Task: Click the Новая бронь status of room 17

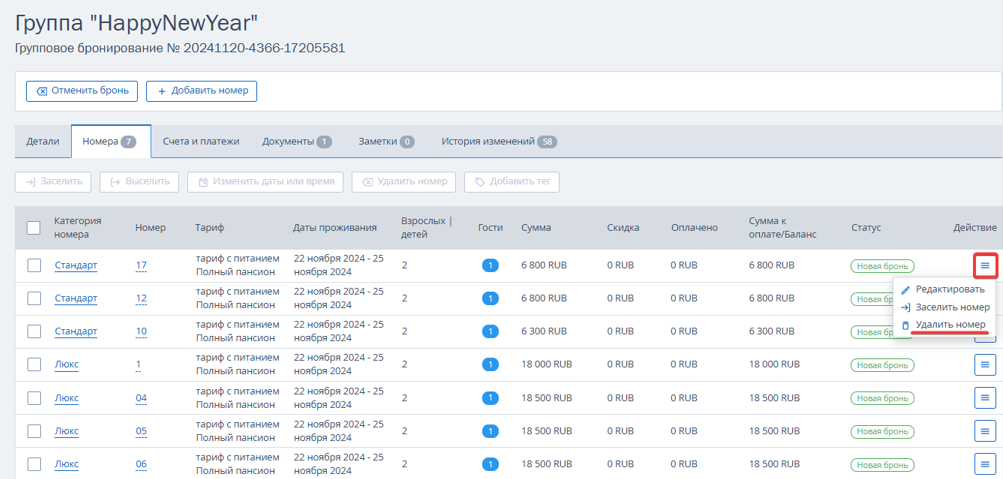Action: (882, 265)
